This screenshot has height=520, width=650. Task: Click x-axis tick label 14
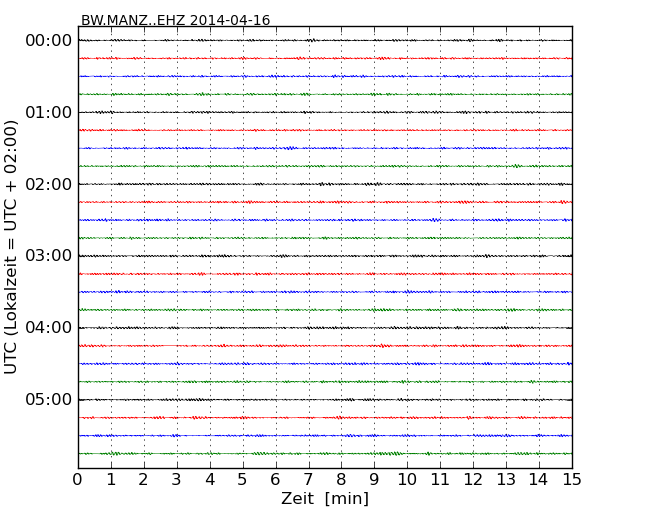[538, 479]
